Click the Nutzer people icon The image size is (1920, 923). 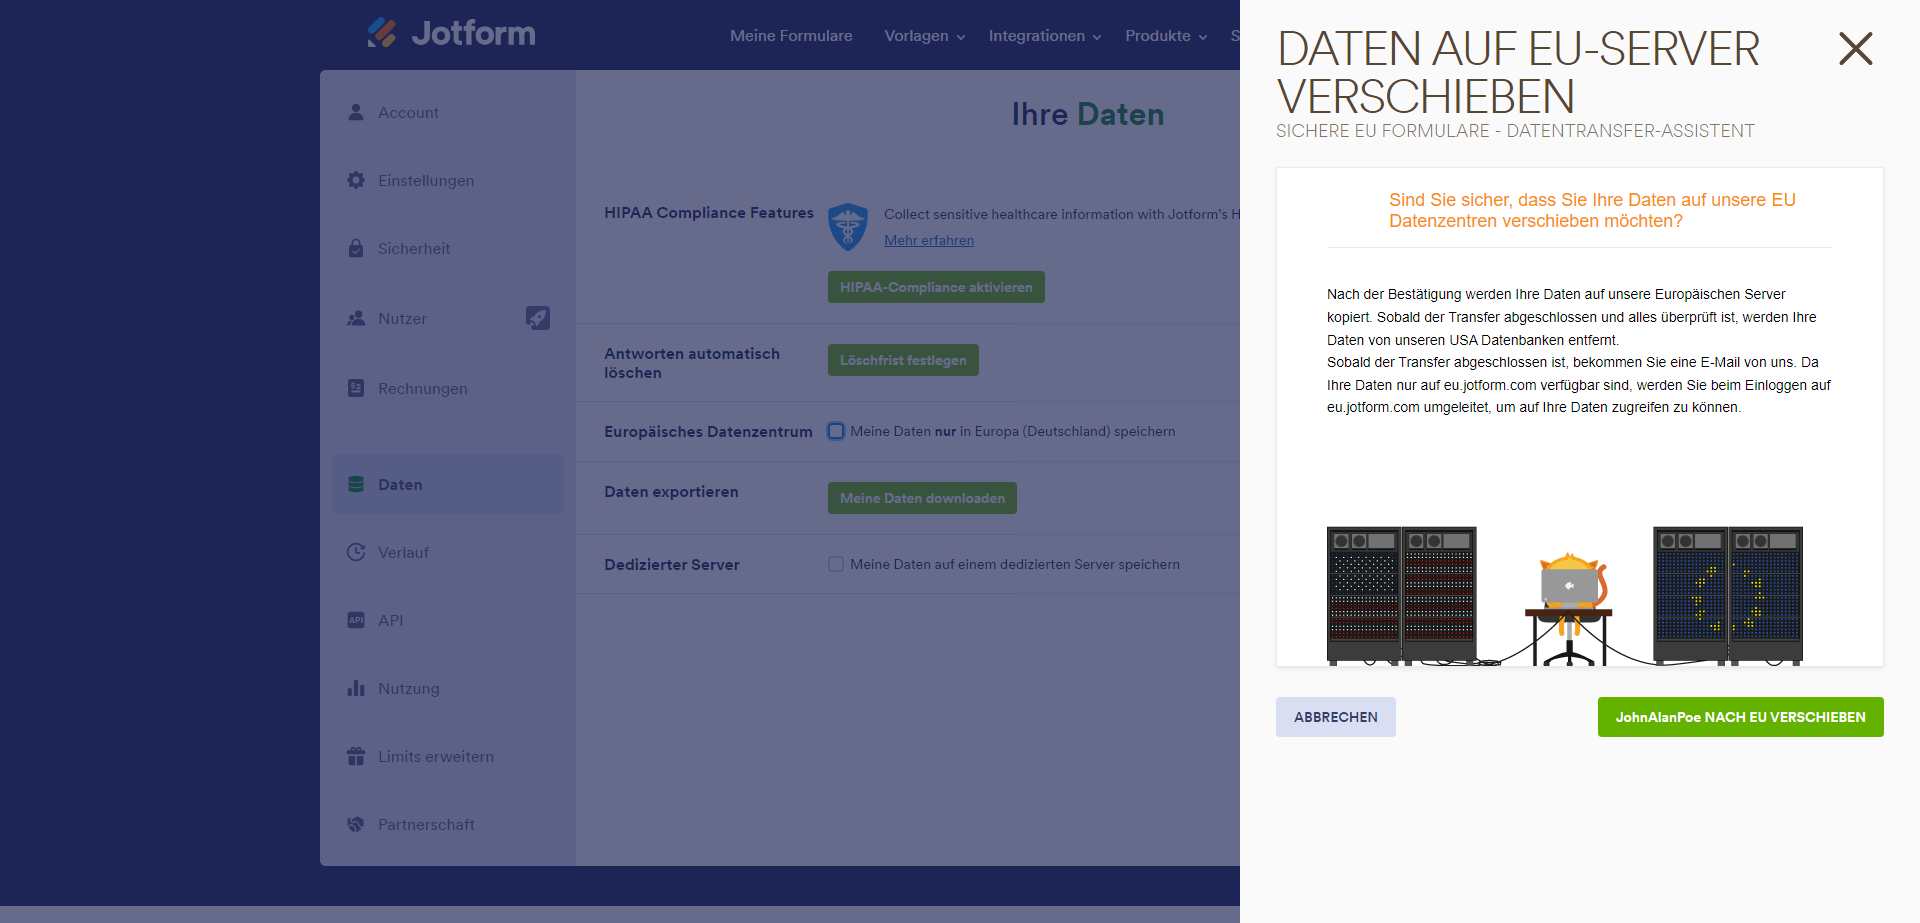pyautogui.click(x=356, y=318)
